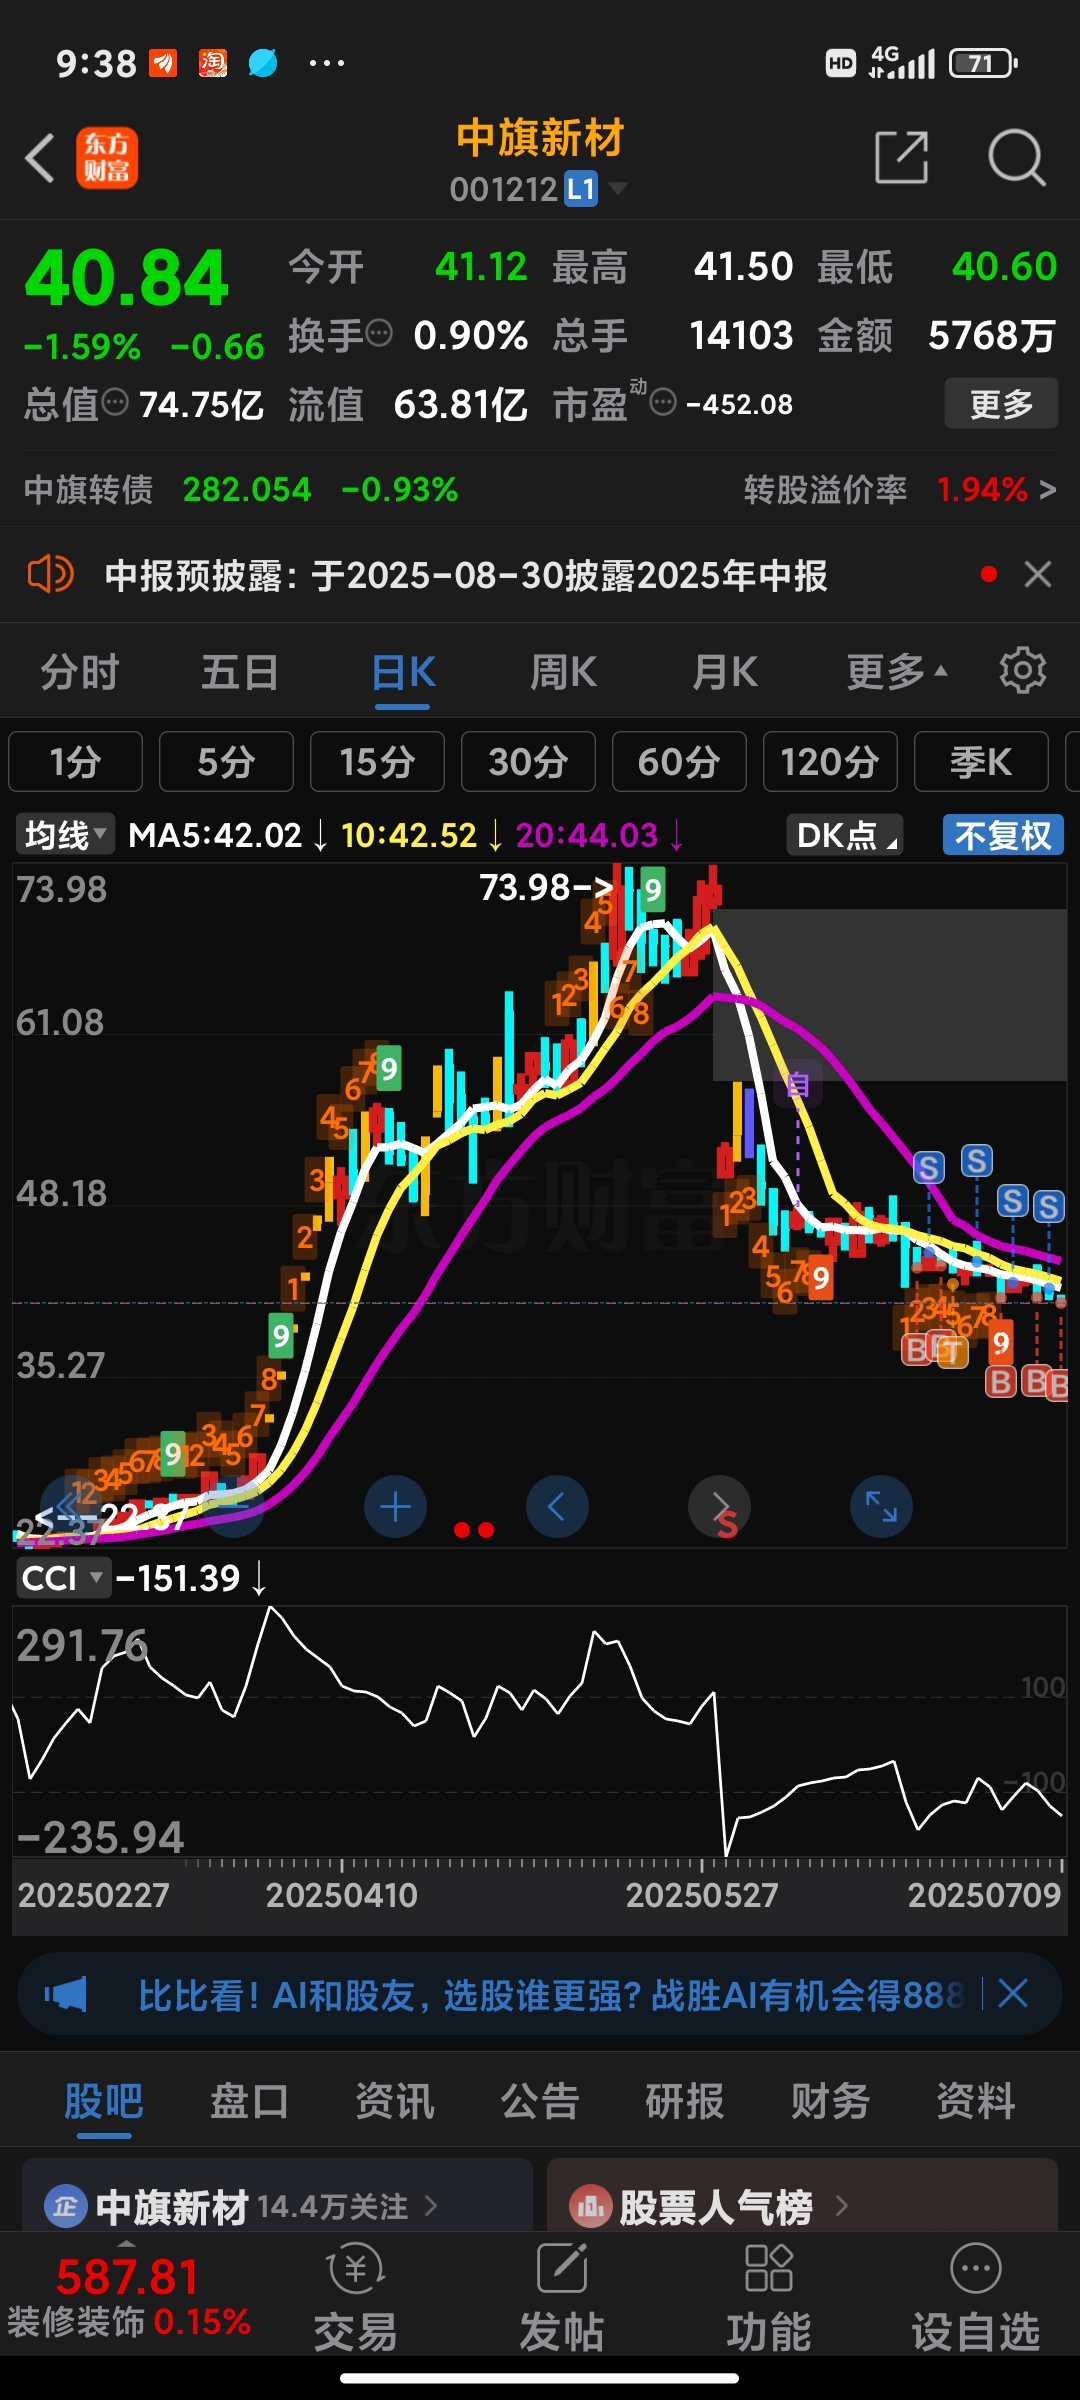Screen dimensions: 1080x2400
Task: Select 1分 minute chart
Action: (75, 762)
